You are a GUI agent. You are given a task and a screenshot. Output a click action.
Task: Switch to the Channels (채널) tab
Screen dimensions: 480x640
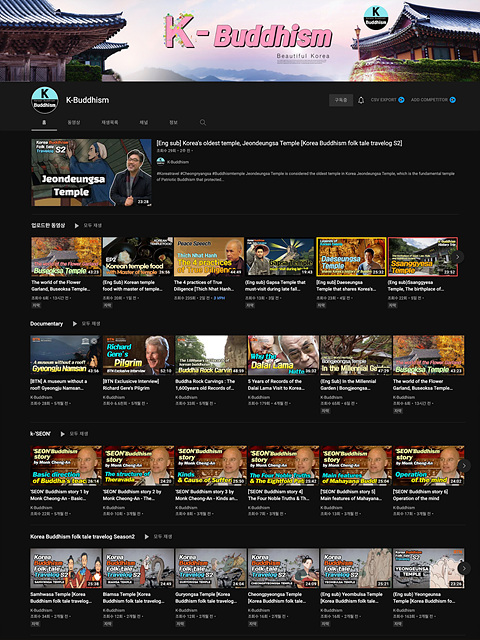click(144, 122)
